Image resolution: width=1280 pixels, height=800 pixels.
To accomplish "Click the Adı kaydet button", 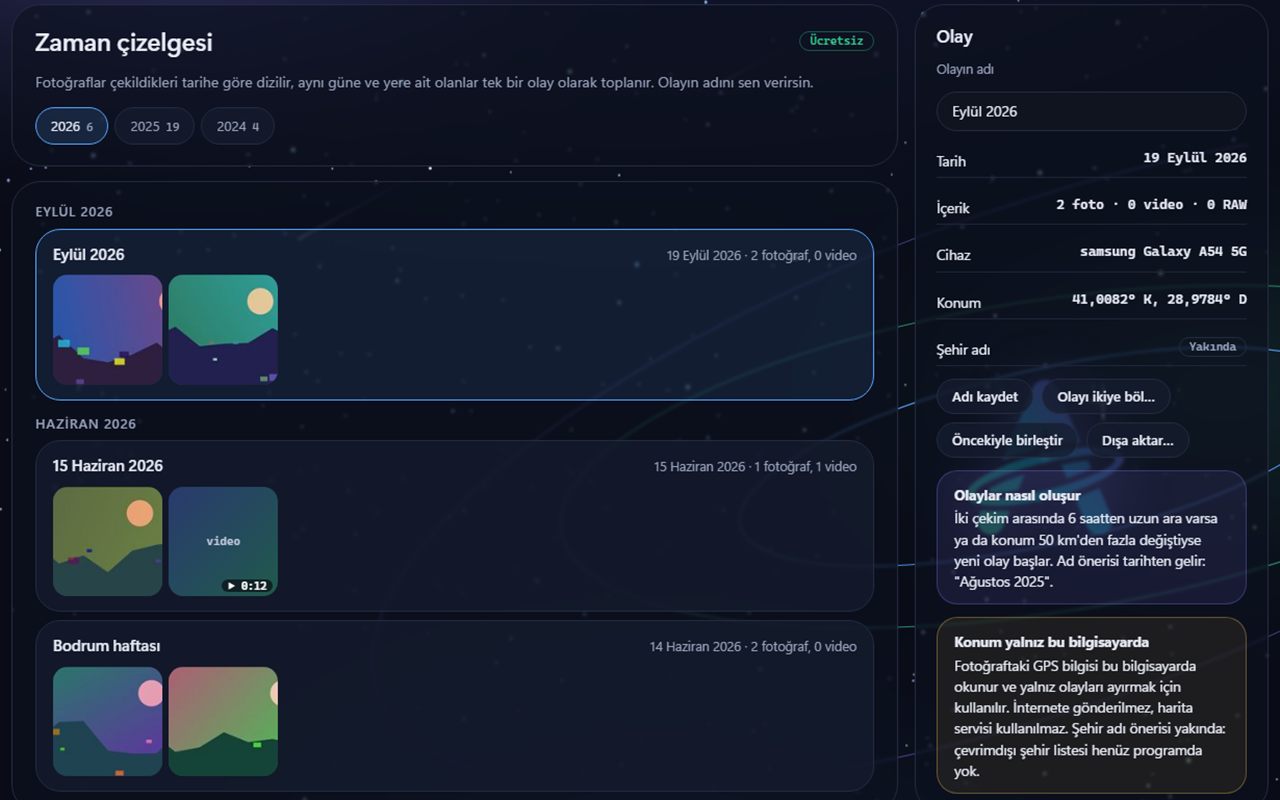I will pos(985,397).
